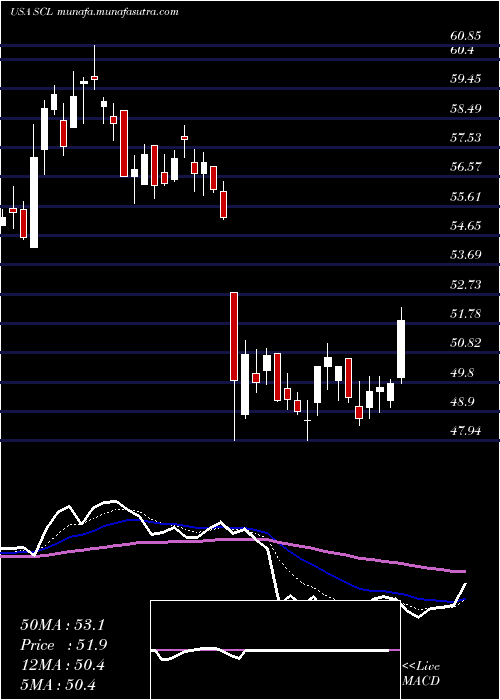Click the 'Price : 51.9' readout
Screen dimensions: 500x700
[63, 645]
